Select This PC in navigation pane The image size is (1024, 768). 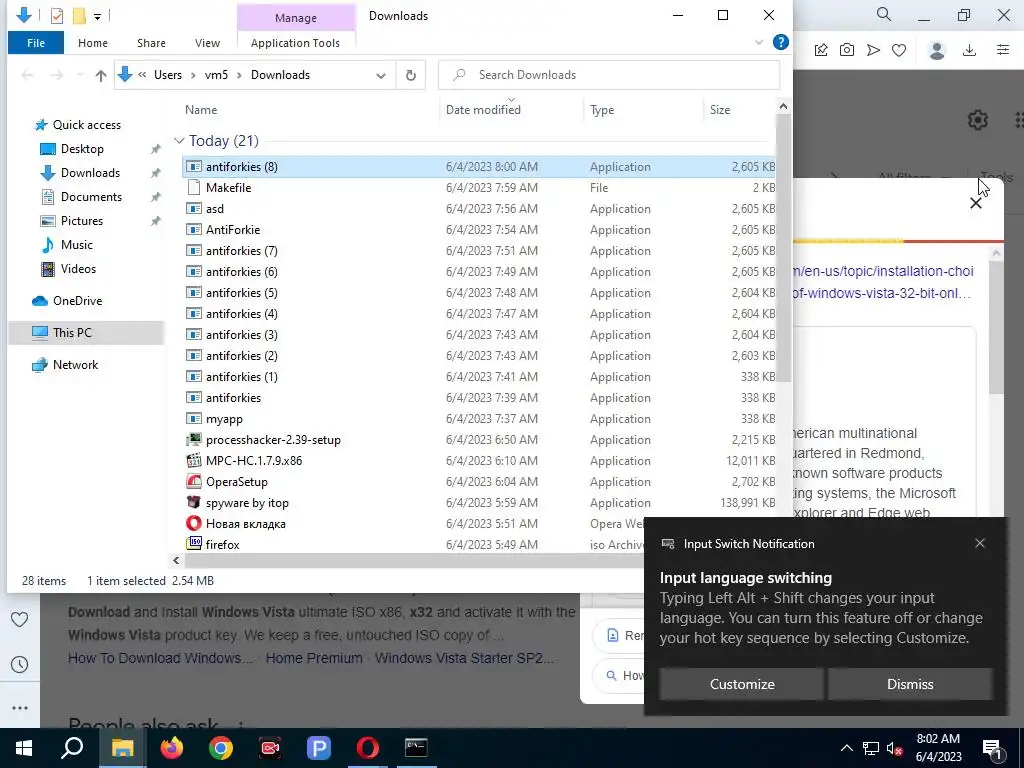point(72,332)
